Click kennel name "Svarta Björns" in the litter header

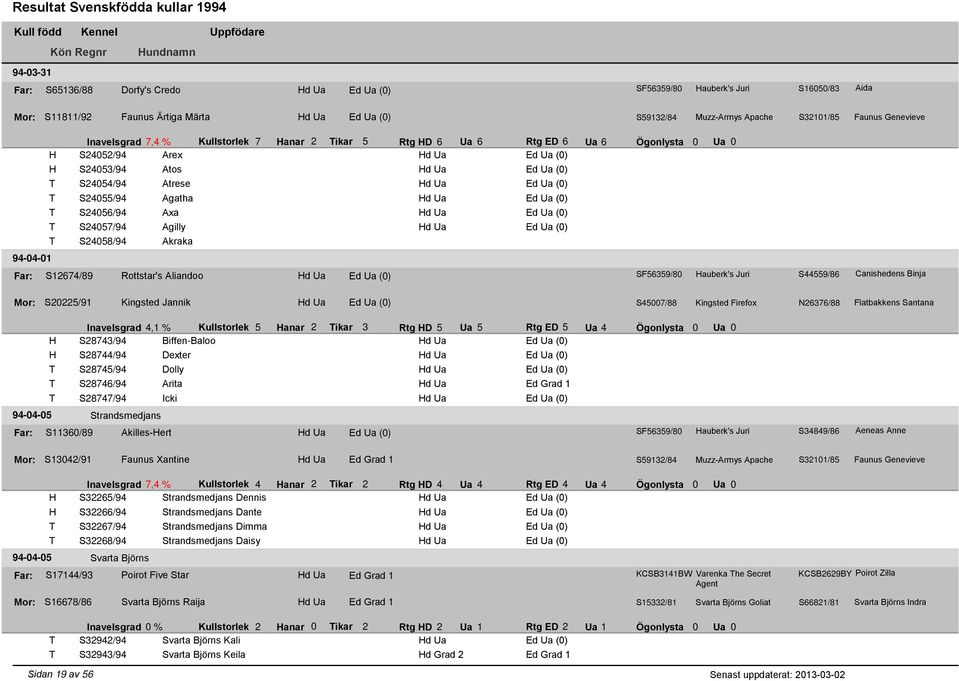[119, 558]
